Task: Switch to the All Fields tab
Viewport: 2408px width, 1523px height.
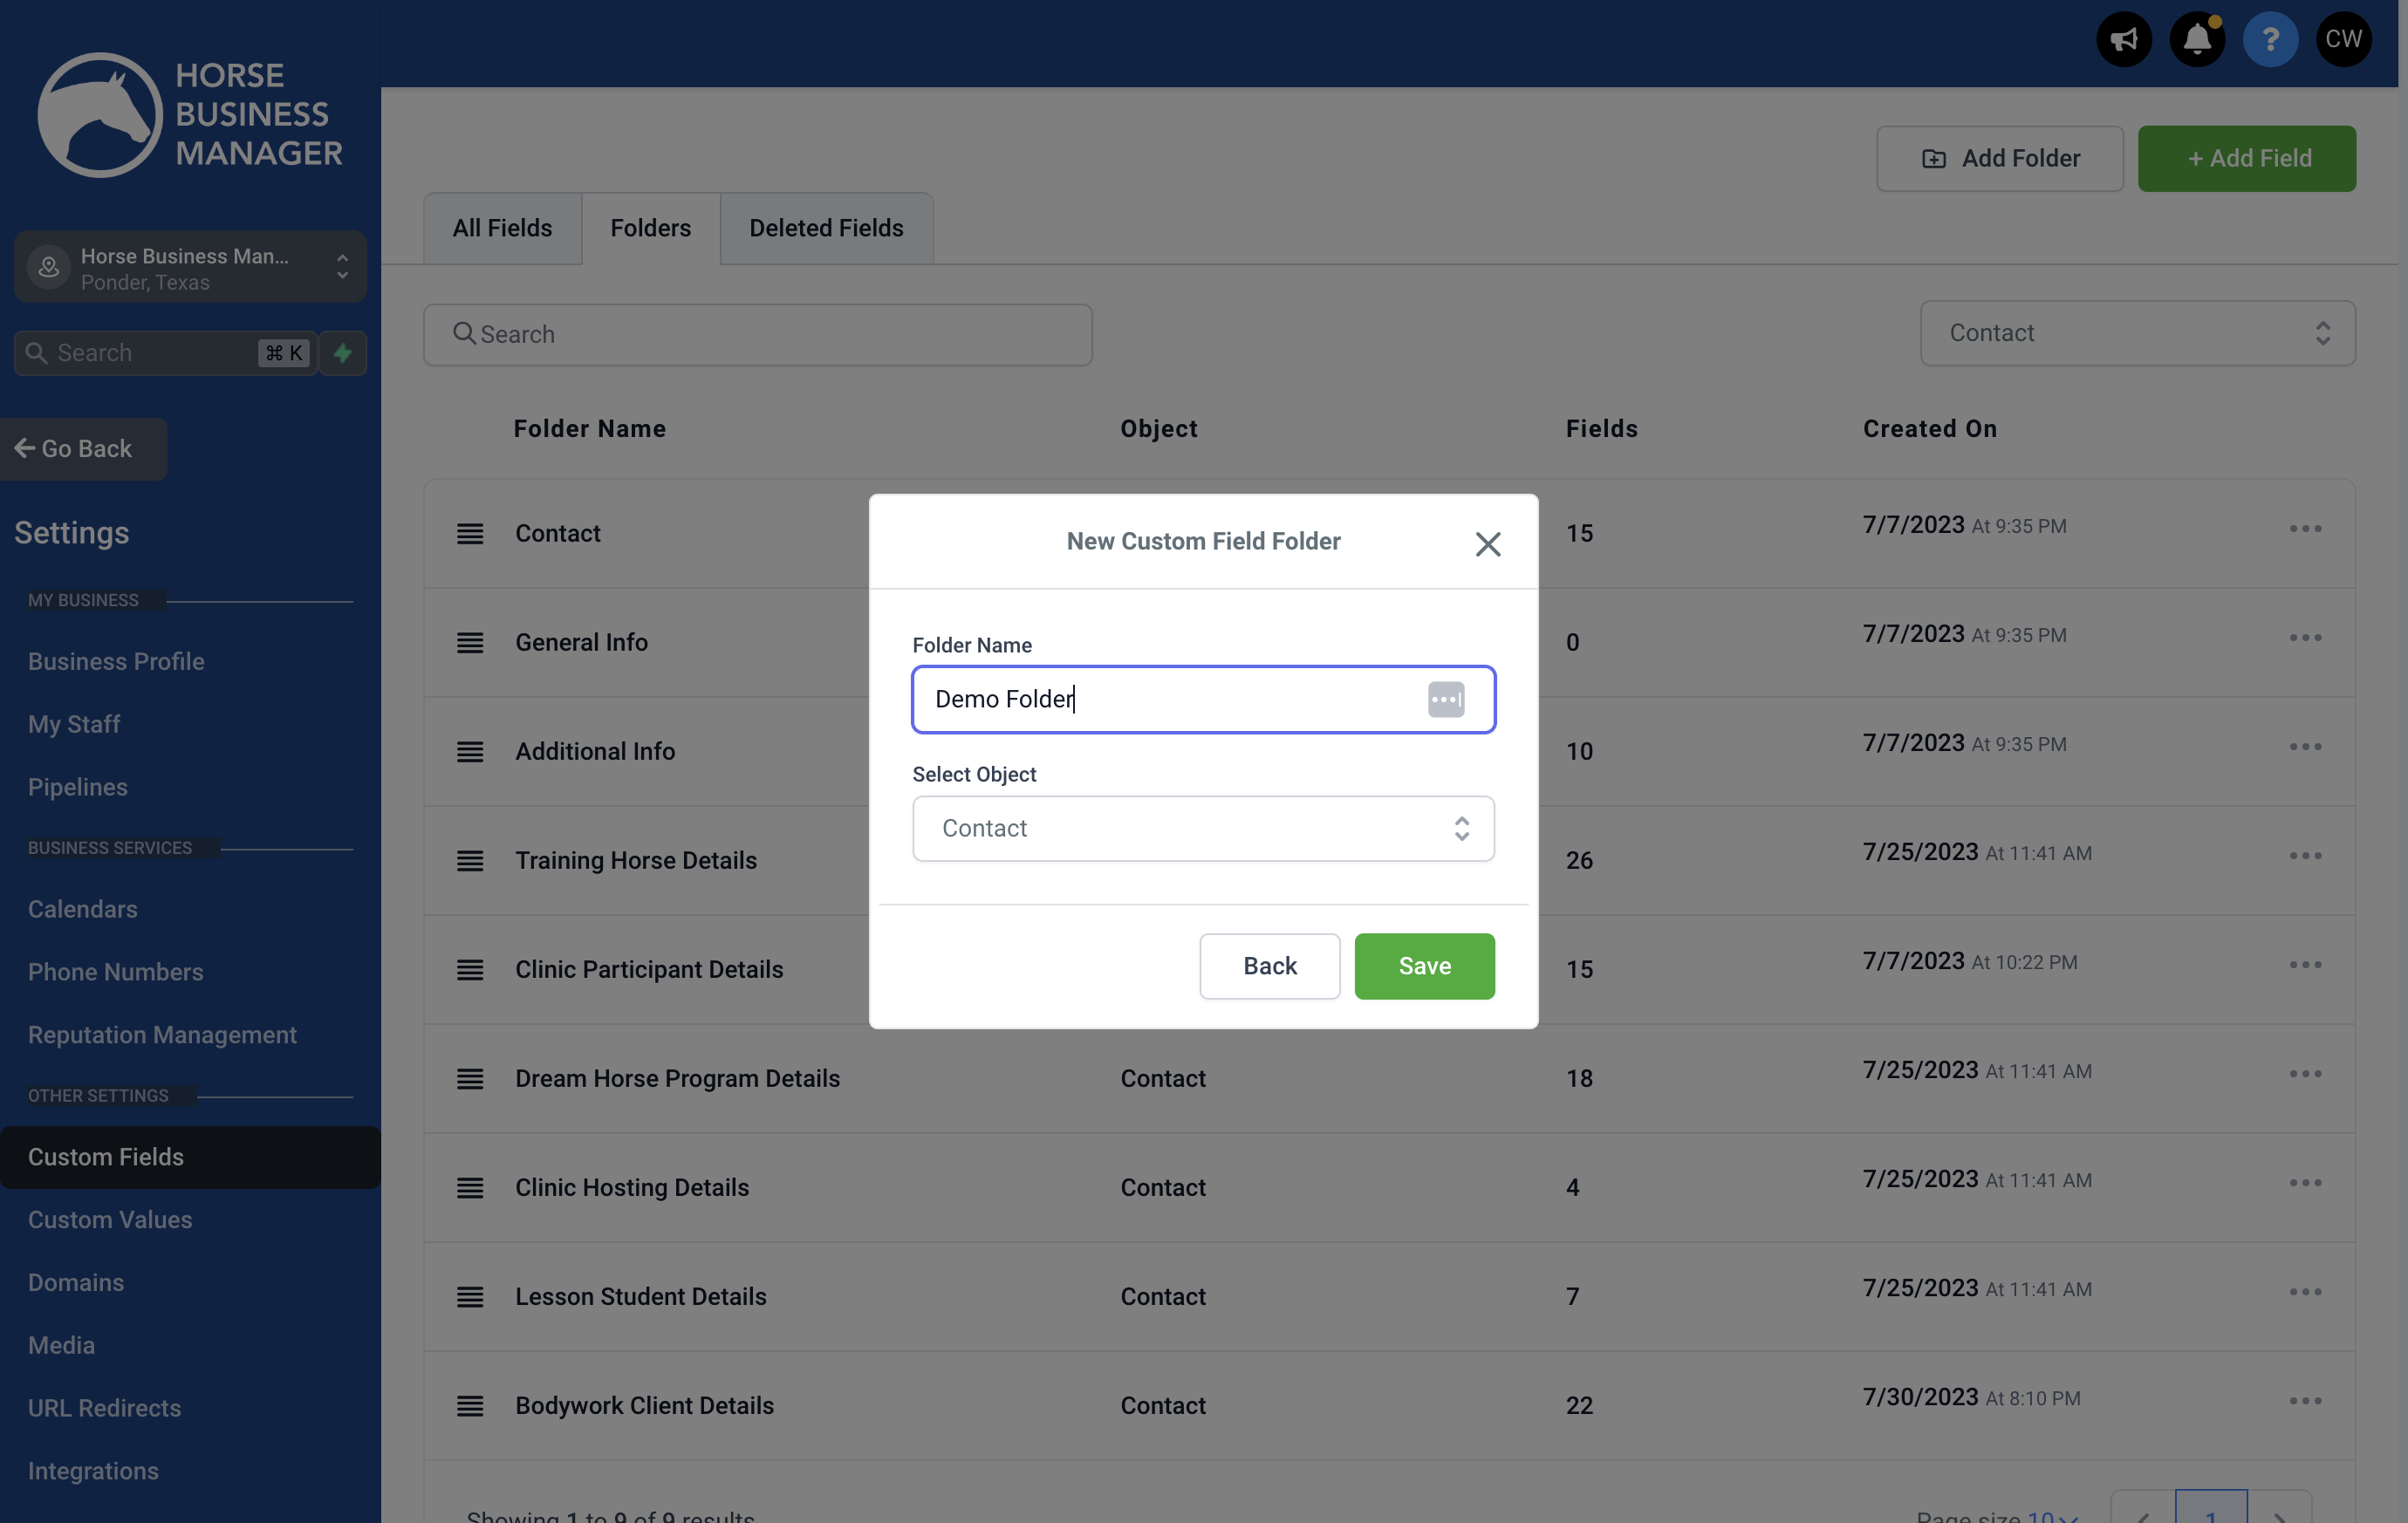Action: (x=502, y=229)
